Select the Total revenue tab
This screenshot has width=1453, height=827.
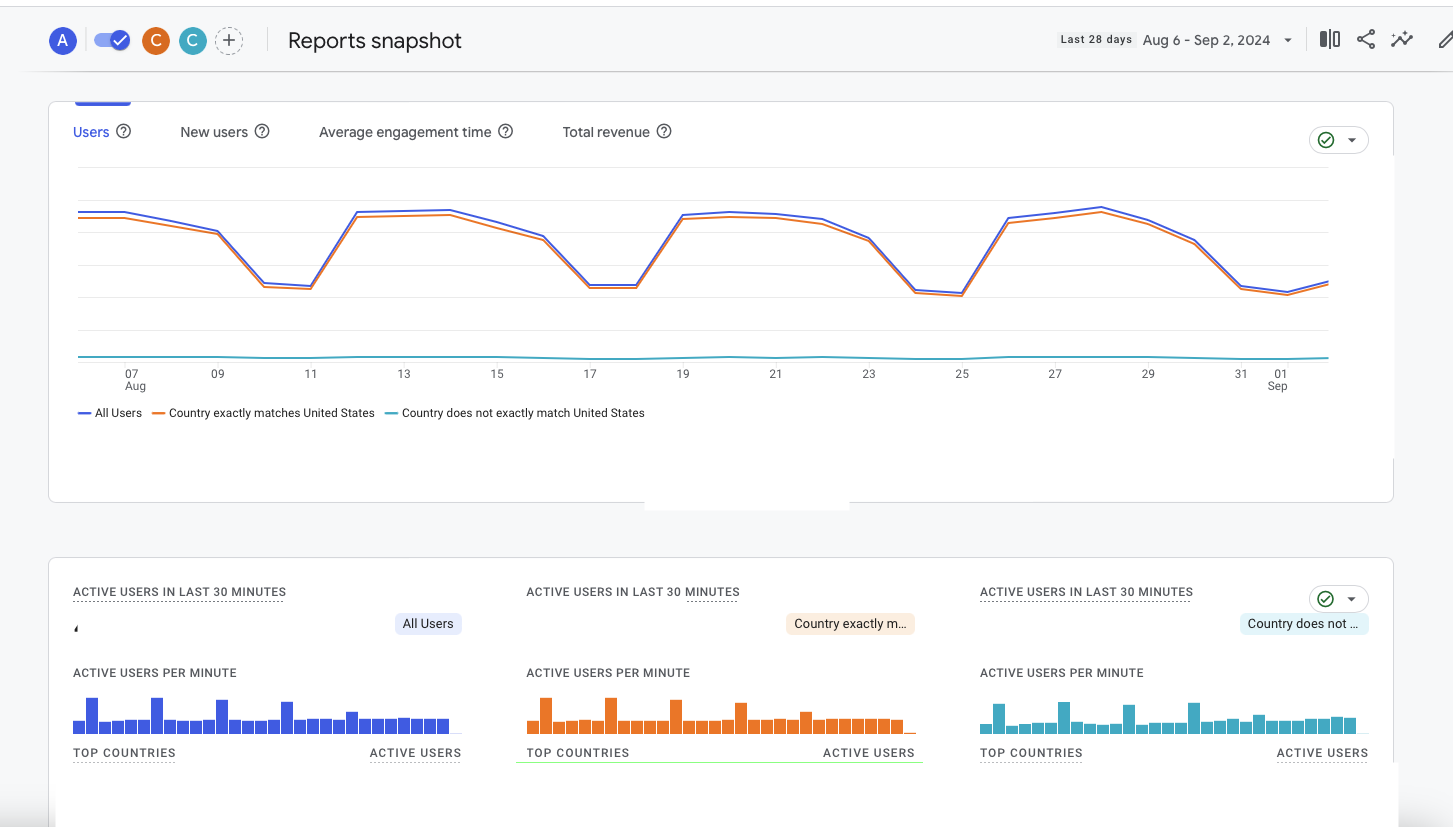(606, 132)
